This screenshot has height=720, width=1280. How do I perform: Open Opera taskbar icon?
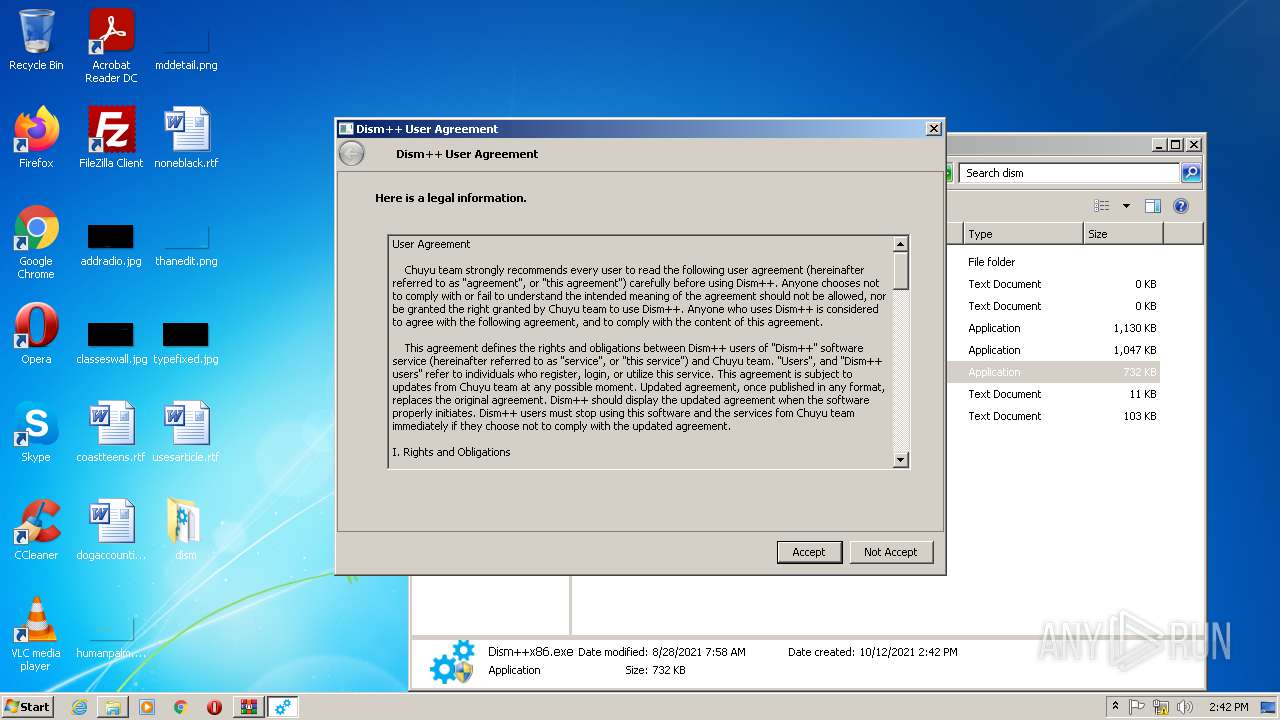(214, 707)
